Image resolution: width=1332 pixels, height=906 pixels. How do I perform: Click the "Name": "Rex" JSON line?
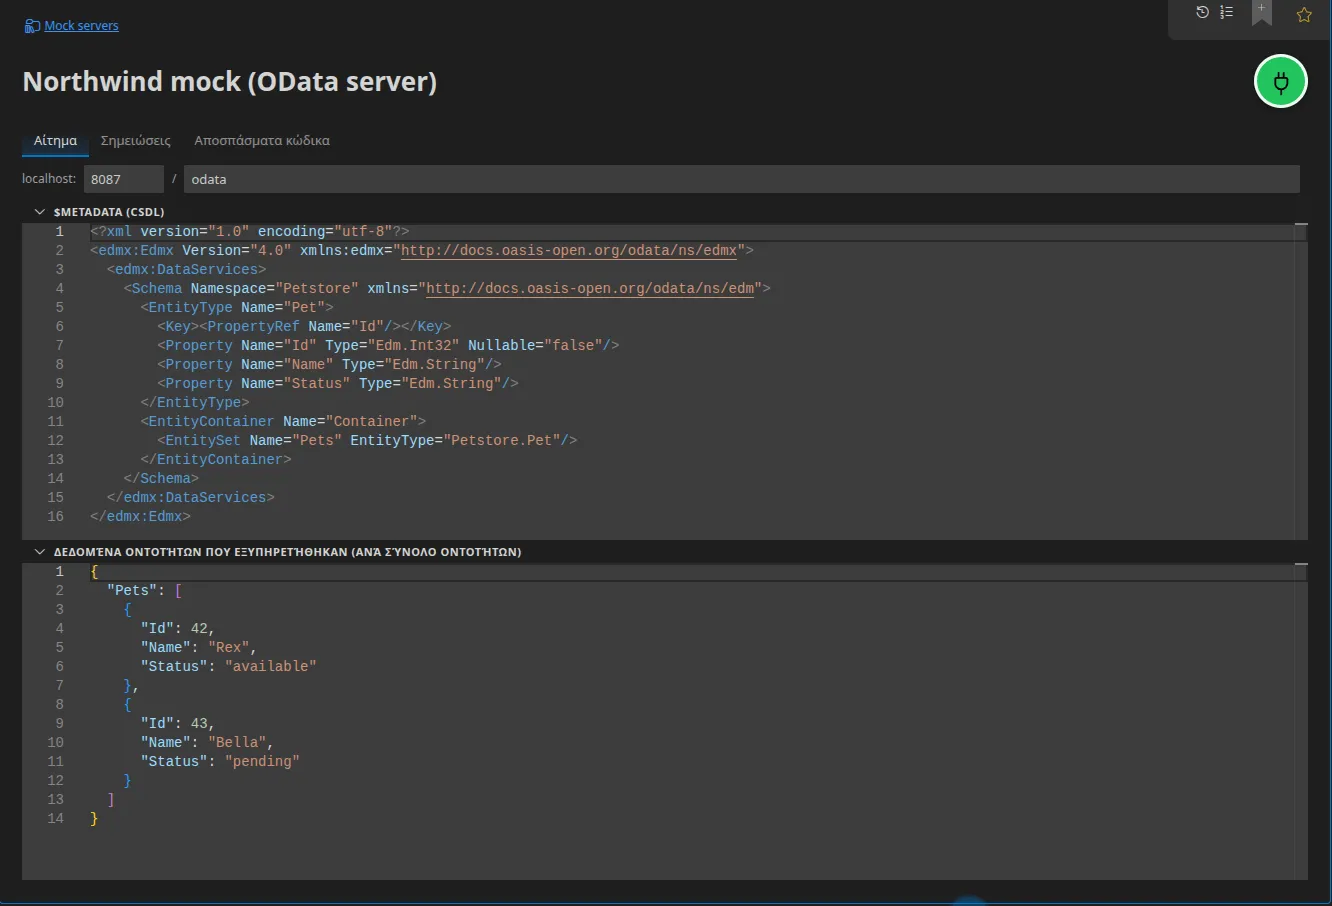(199, 647)
